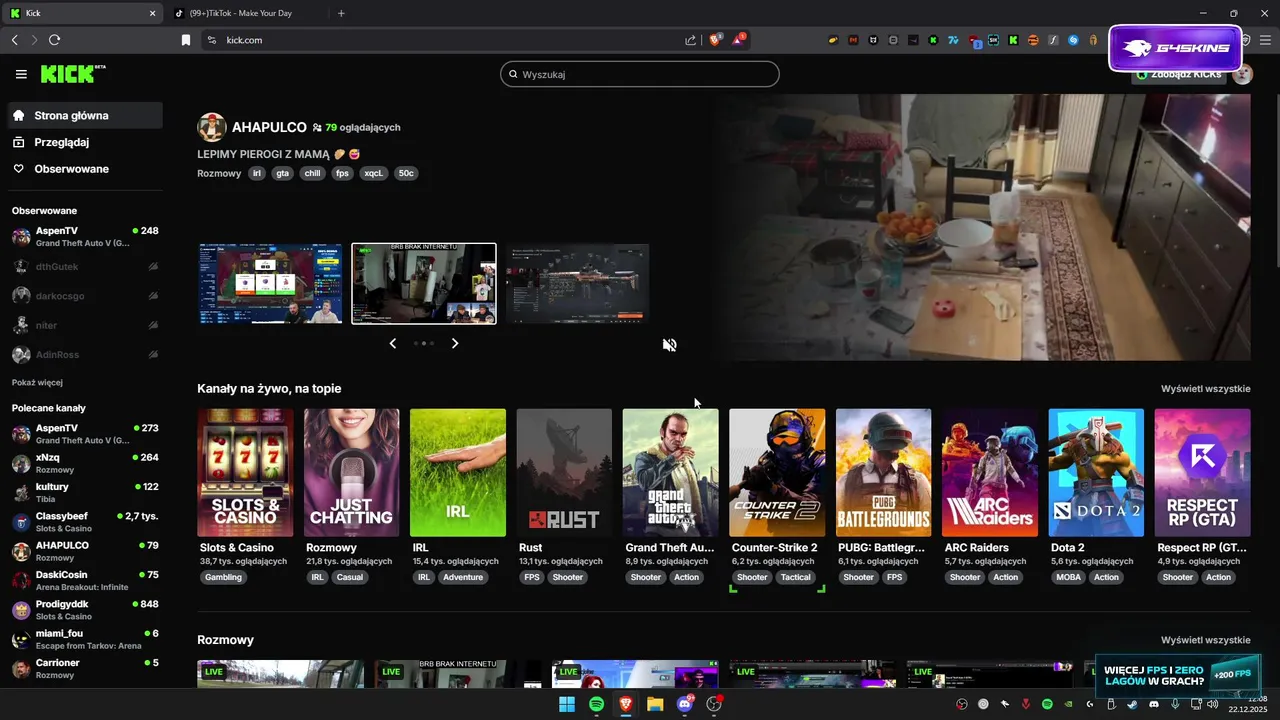Click the G4SKINS extension banner

pos(1175,48)
